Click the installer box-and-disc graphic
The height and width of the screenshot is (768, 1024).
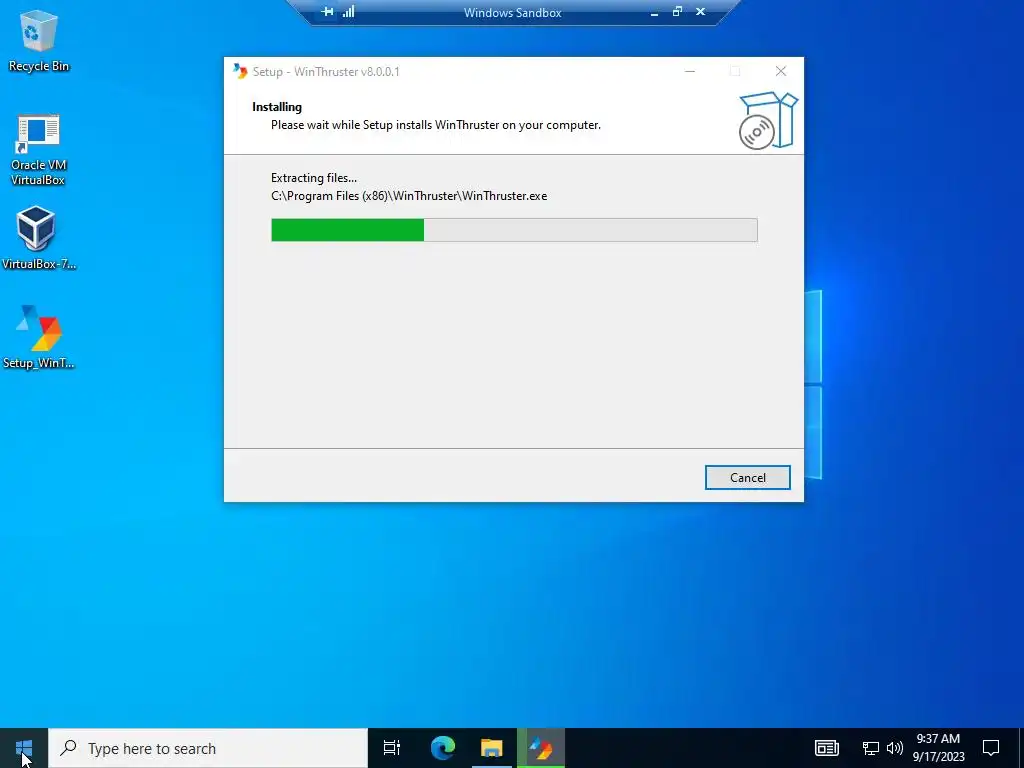click(768, 120)
